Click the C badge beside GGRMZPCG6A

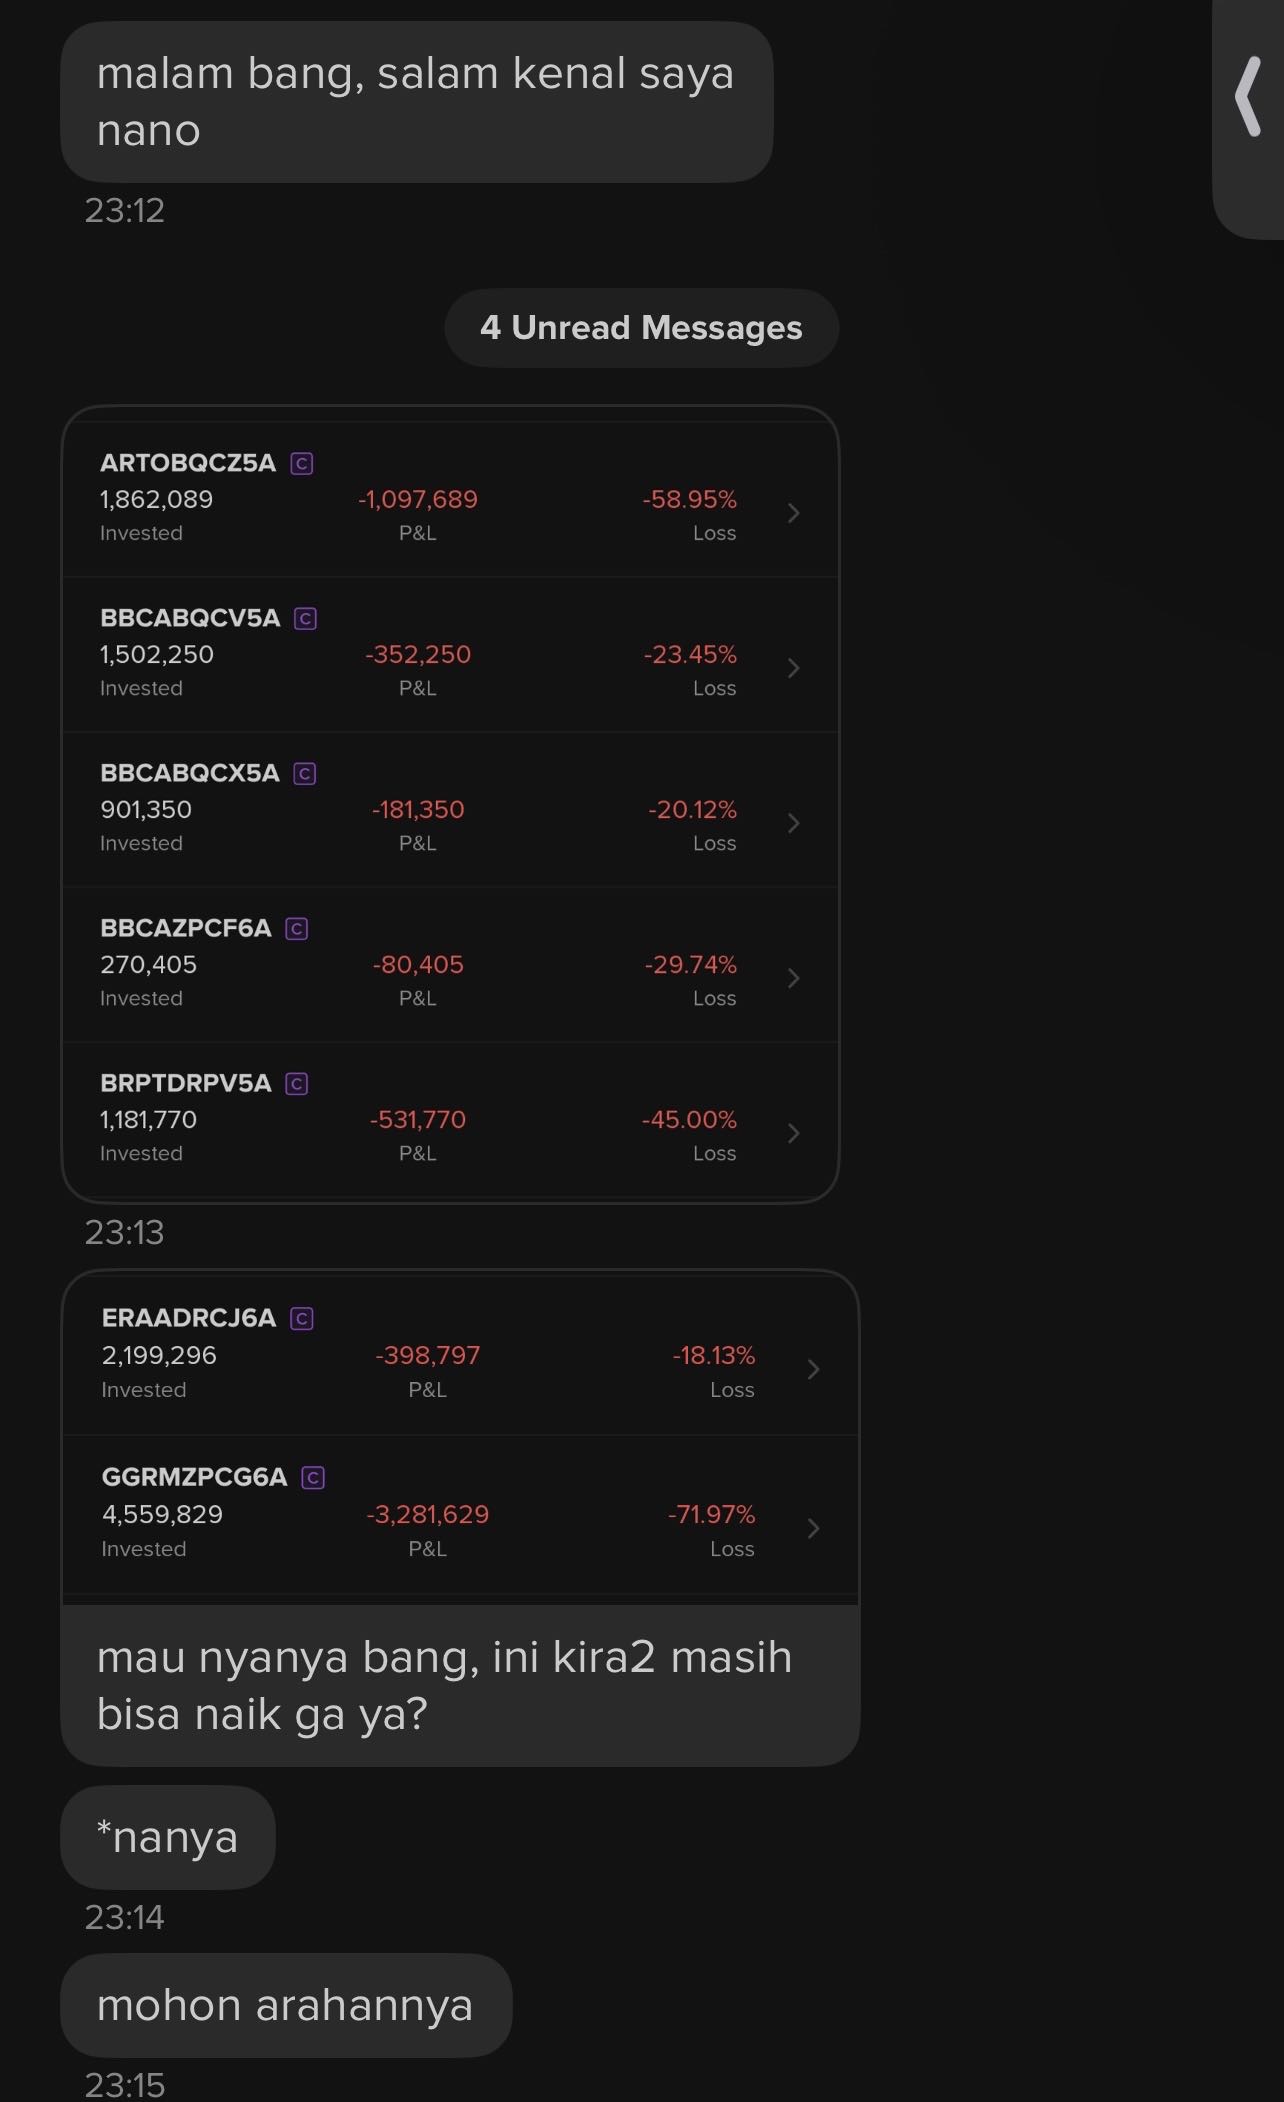tap(313, 1477)
